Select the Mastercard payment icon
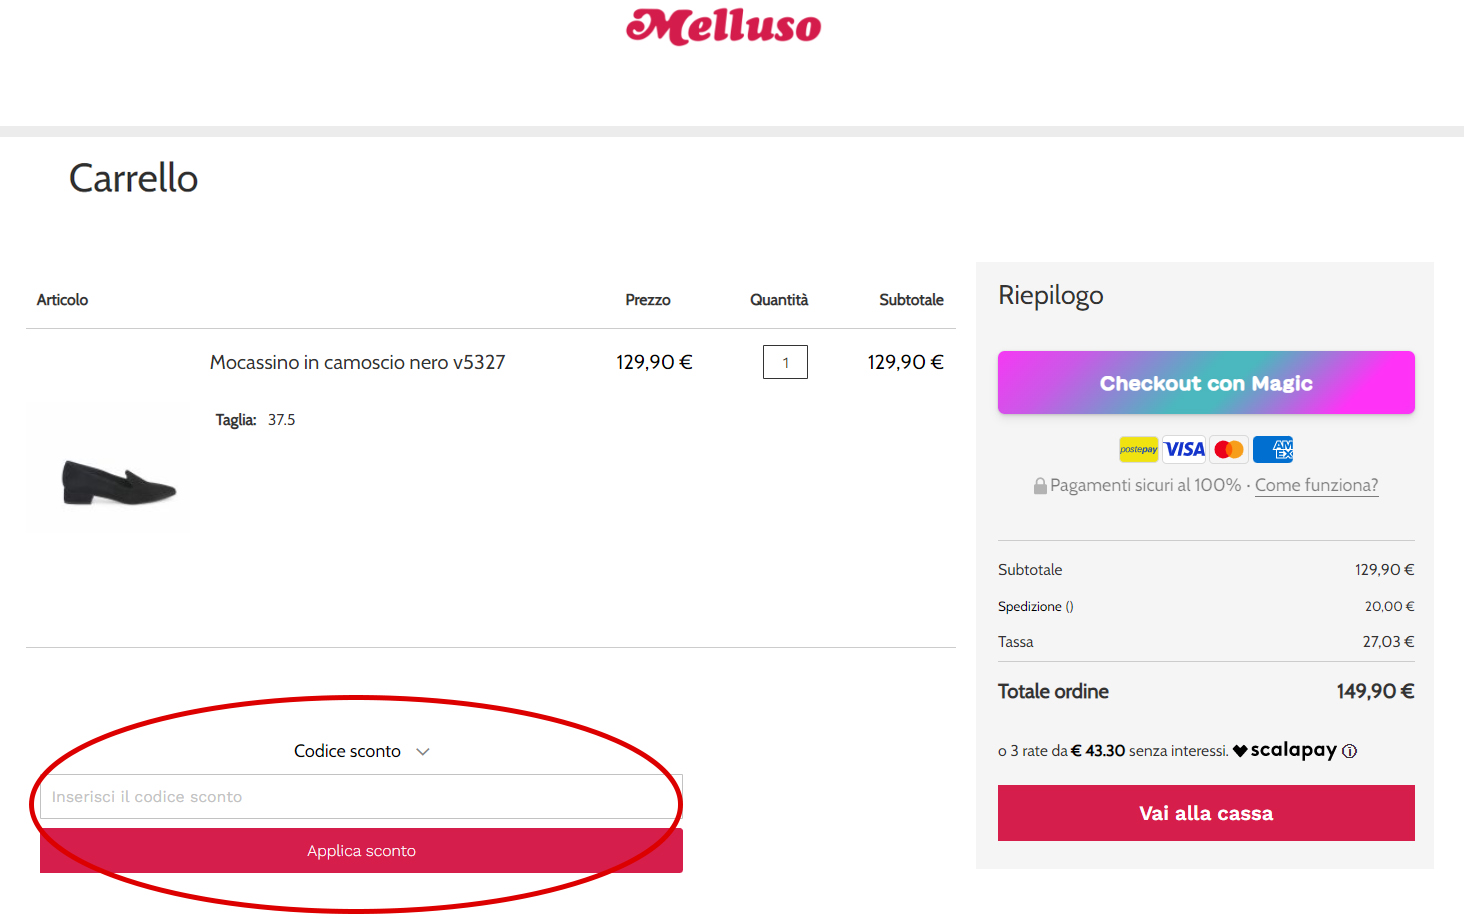The height and width of the screenshot is (919, 1464). click(1228, 449)
